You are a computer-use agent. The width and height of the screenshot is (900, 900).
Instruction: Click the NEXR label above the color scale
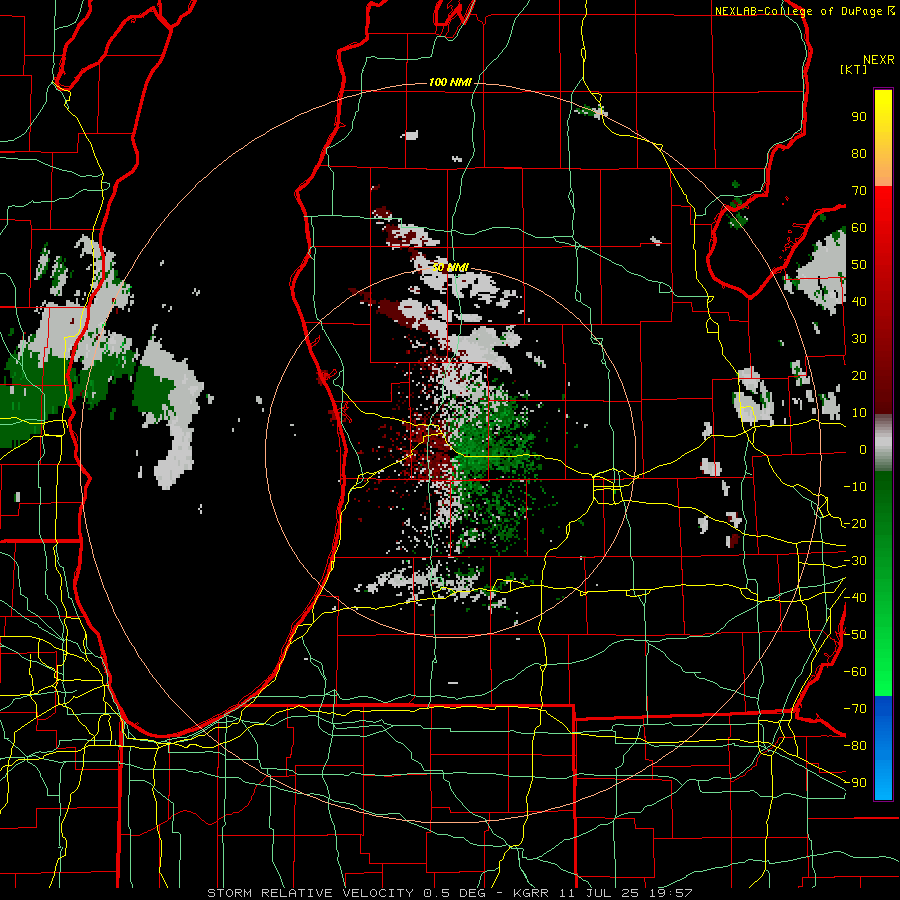pyautogui.click(x=879, y=59)
